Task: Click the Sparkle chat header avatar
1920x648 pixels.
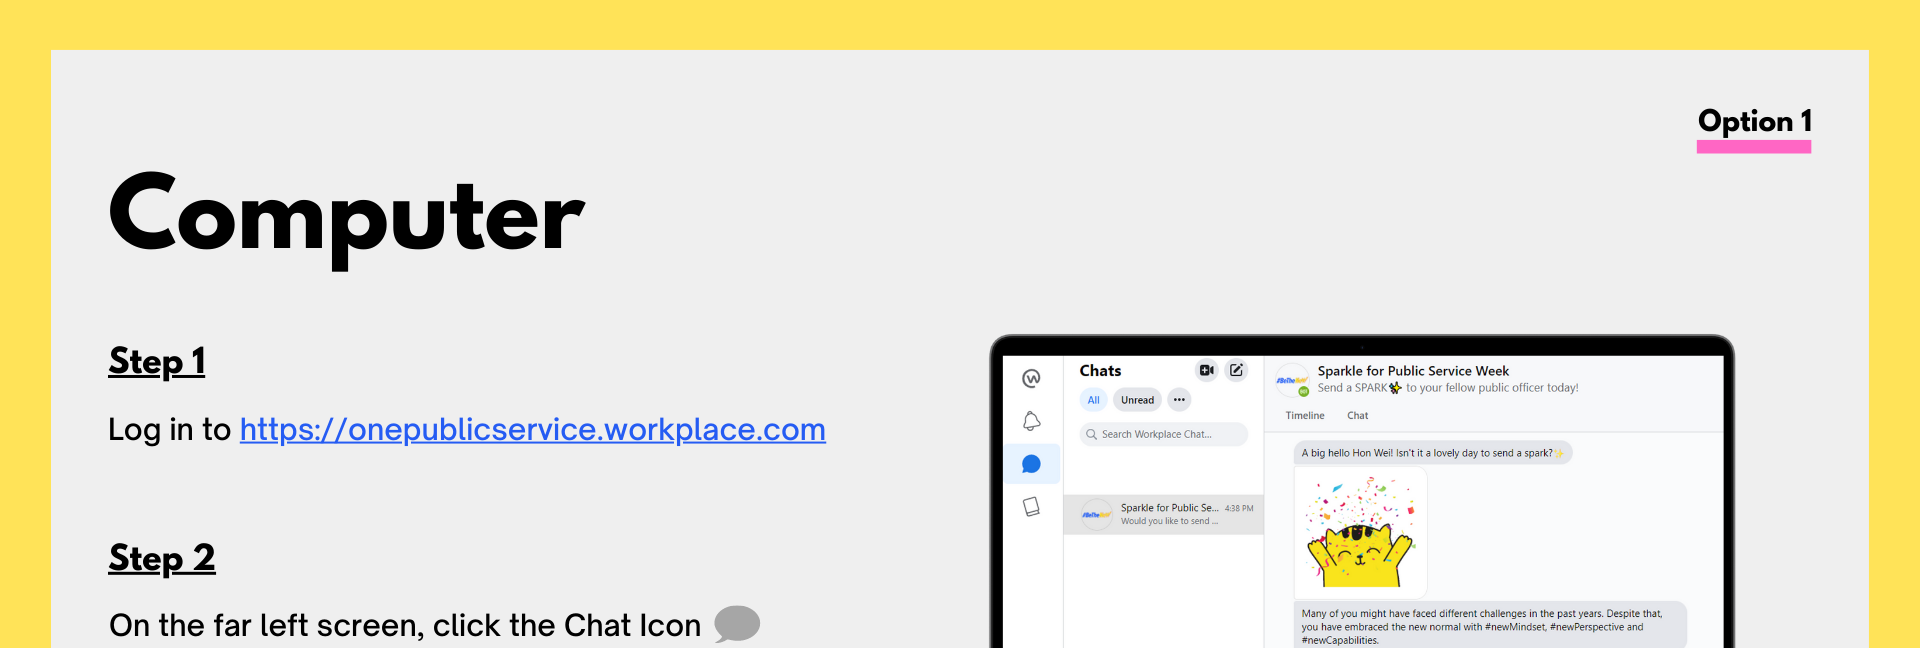Action: pyautogui.click(x=1292, y=380)
